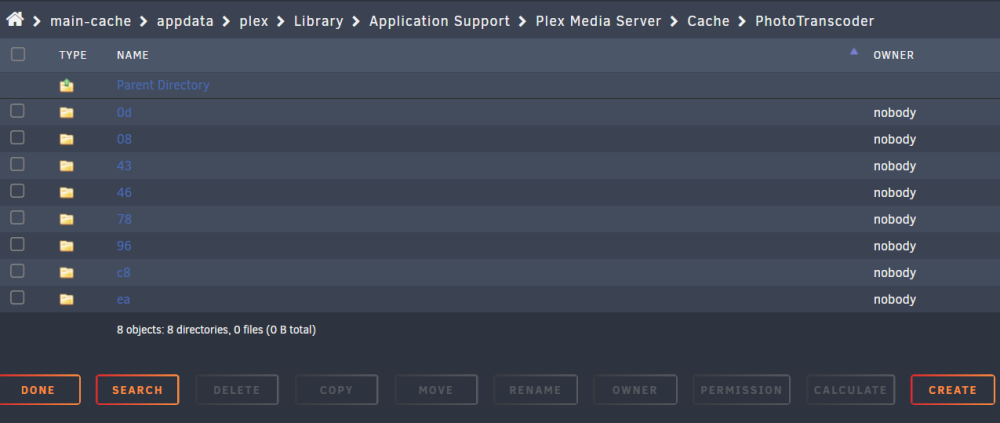Click the folder icon for c8
Image resolution: width=1000 pixels, height=423 pixels.
[x=66, y=273]
